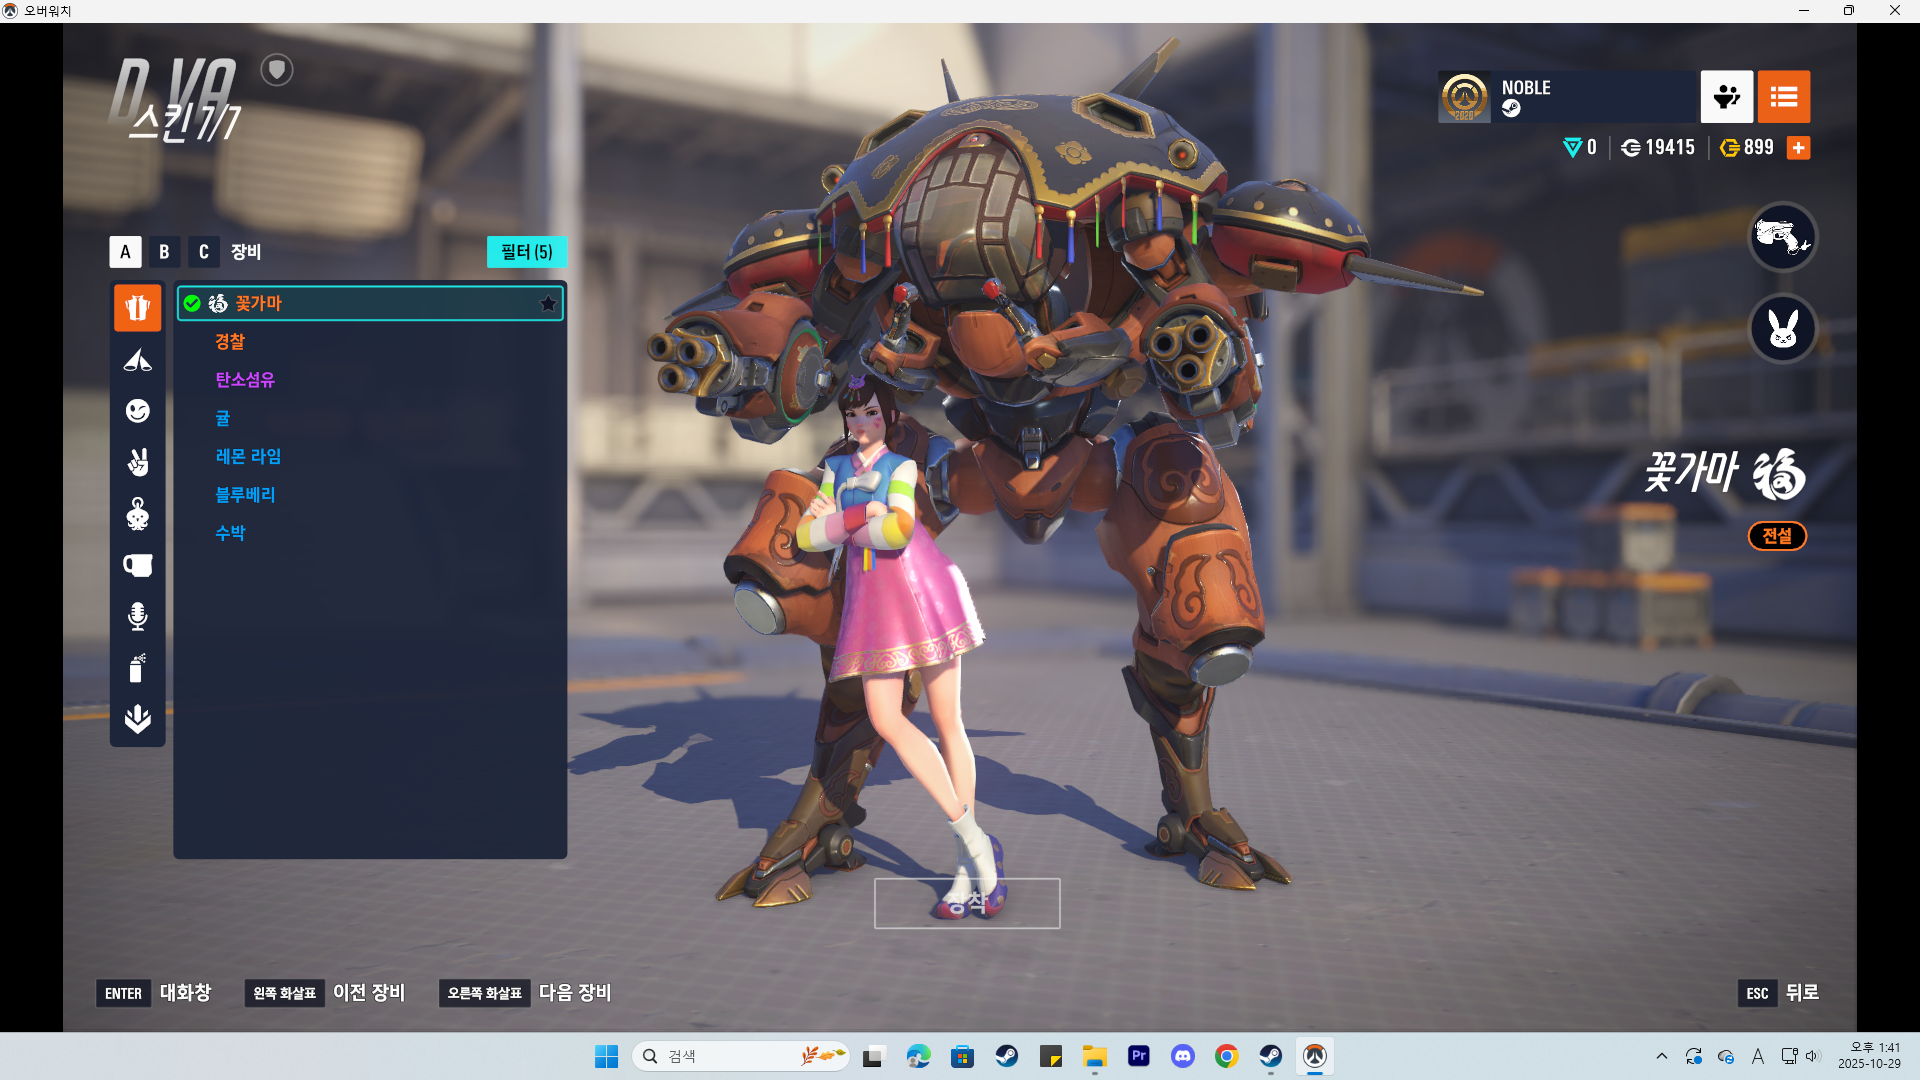Open the souvenirs mug icon
The height and width of the screenshot is (1080, 1920).
tap(137, 566)
